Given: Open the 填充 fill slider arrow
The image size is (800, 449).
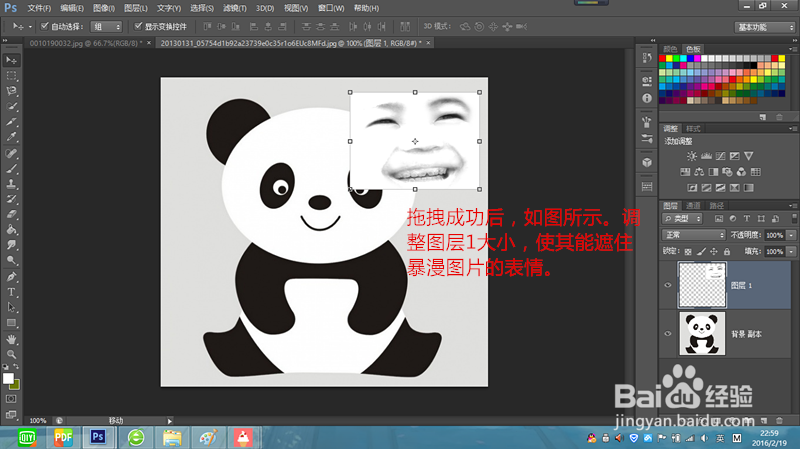Looking at the screenshot, I should coord(791,252).
